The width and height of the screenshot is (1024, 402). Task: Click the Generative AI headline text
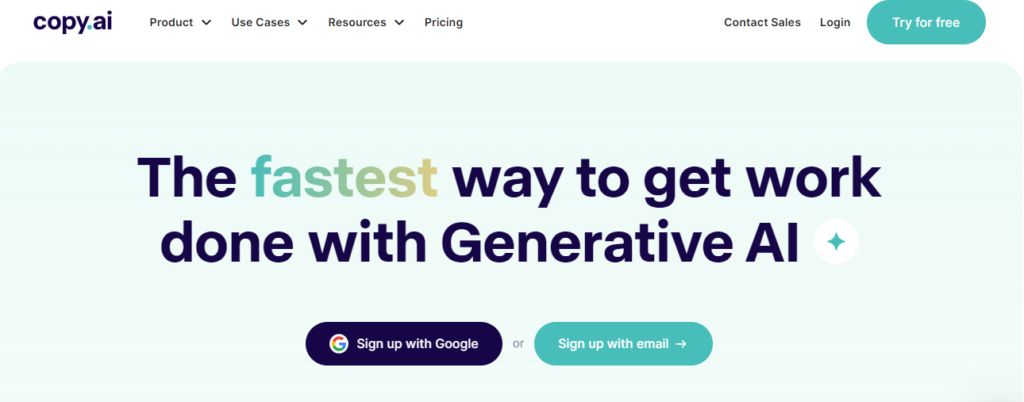(625, 243)
